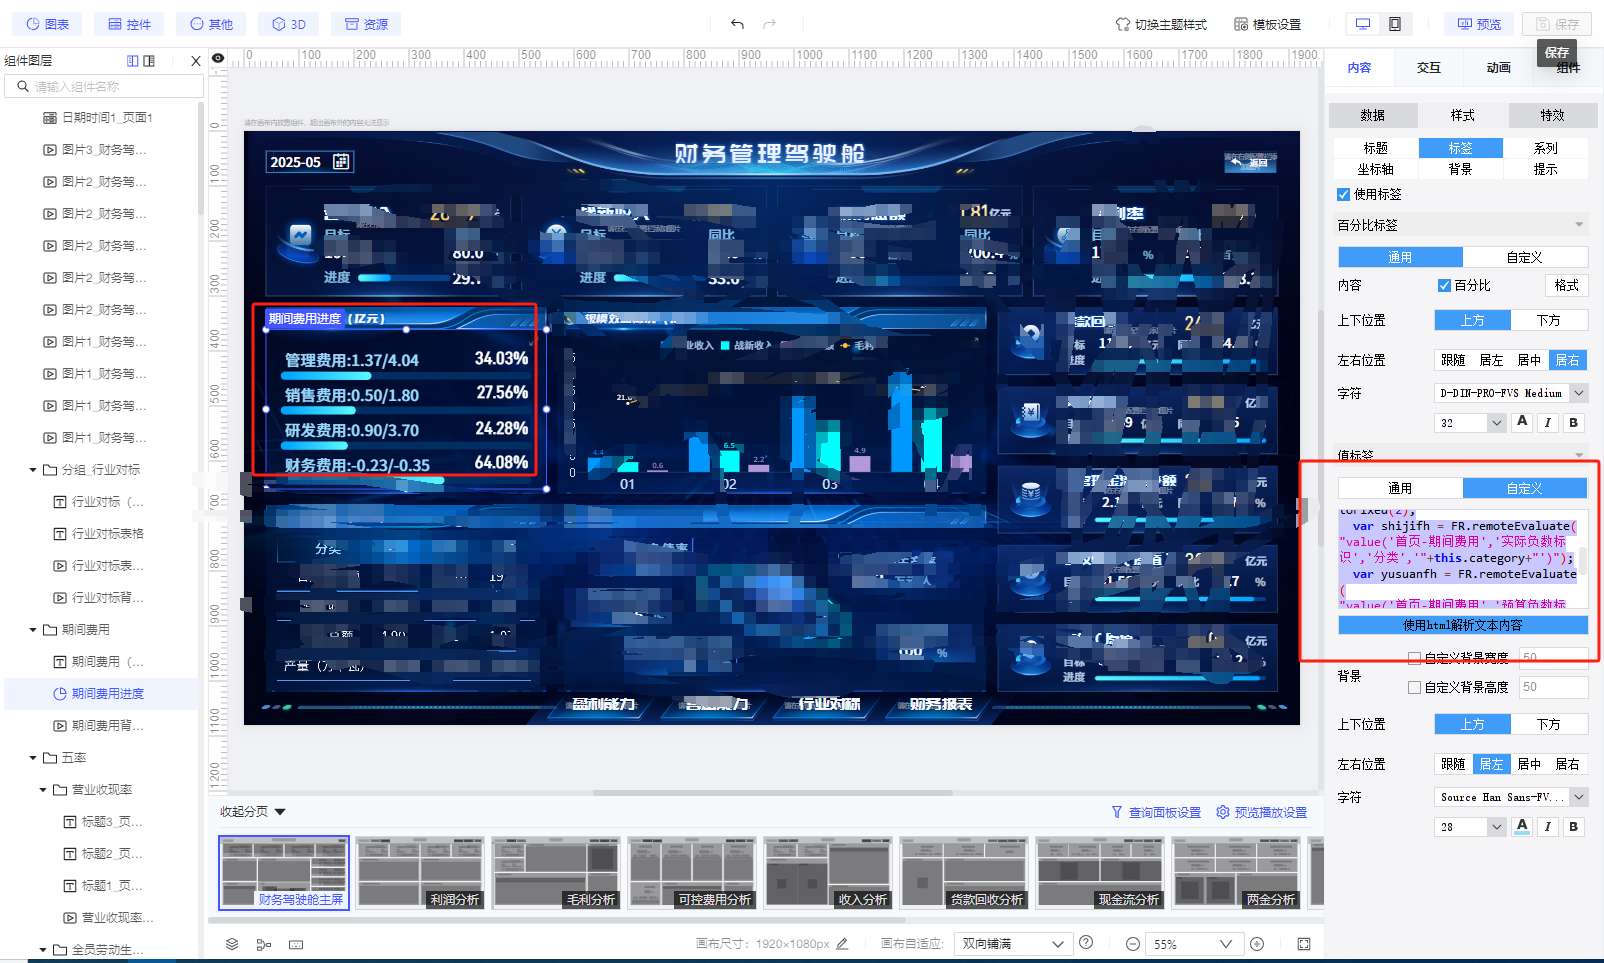
Task: Open 预览播放设置 preview playback settings
Action: pyautogui.click(x=1261, y=812)
